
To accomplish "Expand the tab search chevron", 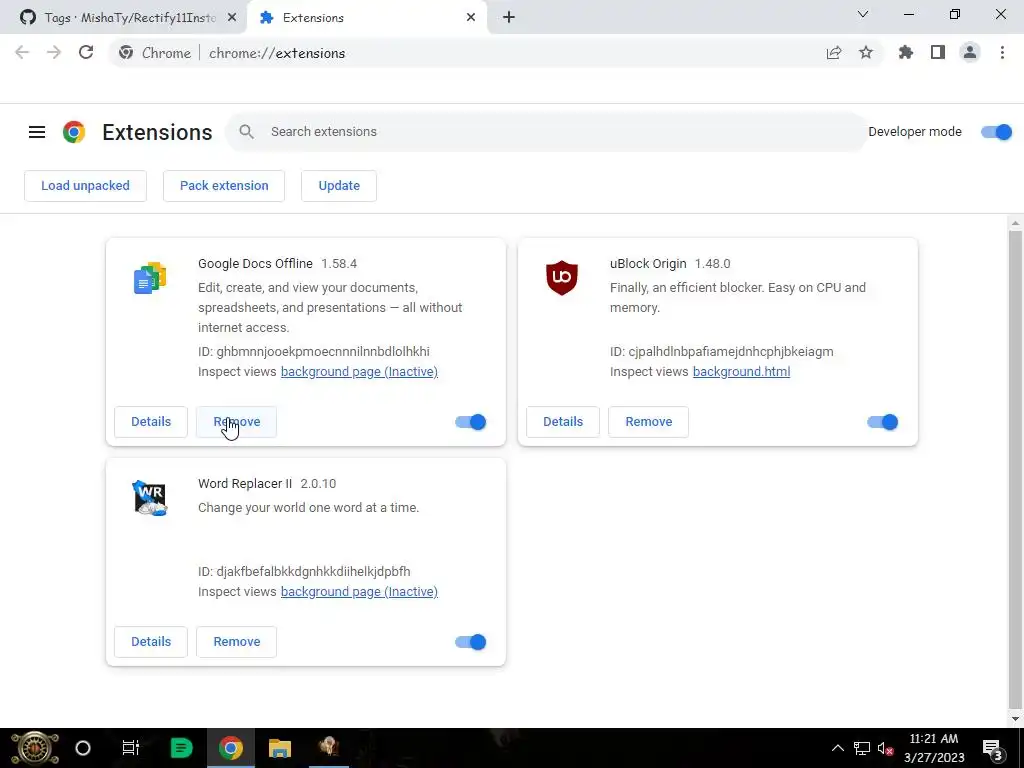I will point(863,14).
